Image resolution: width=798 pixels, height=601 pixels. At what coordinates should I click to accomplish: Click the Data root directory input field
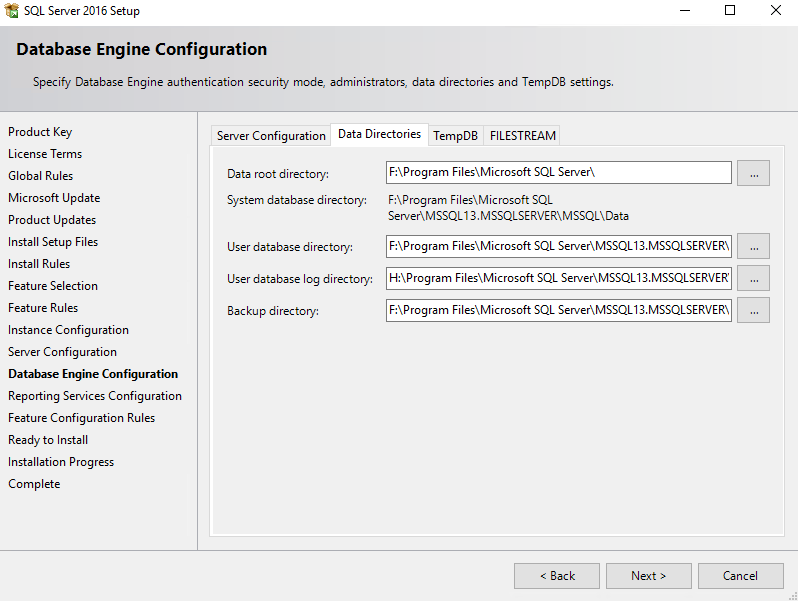(558, 173)
